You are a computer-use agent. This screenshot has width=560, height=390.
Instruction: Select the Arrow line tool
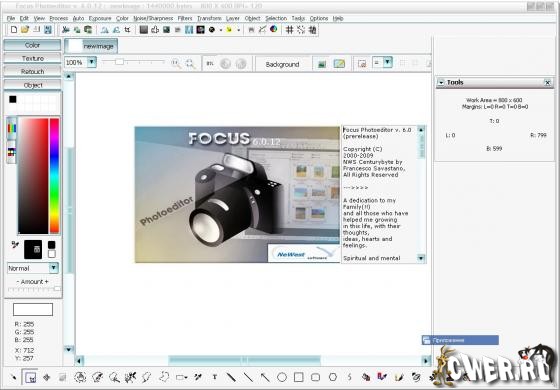pyautogui.click(x=265, y=377)
